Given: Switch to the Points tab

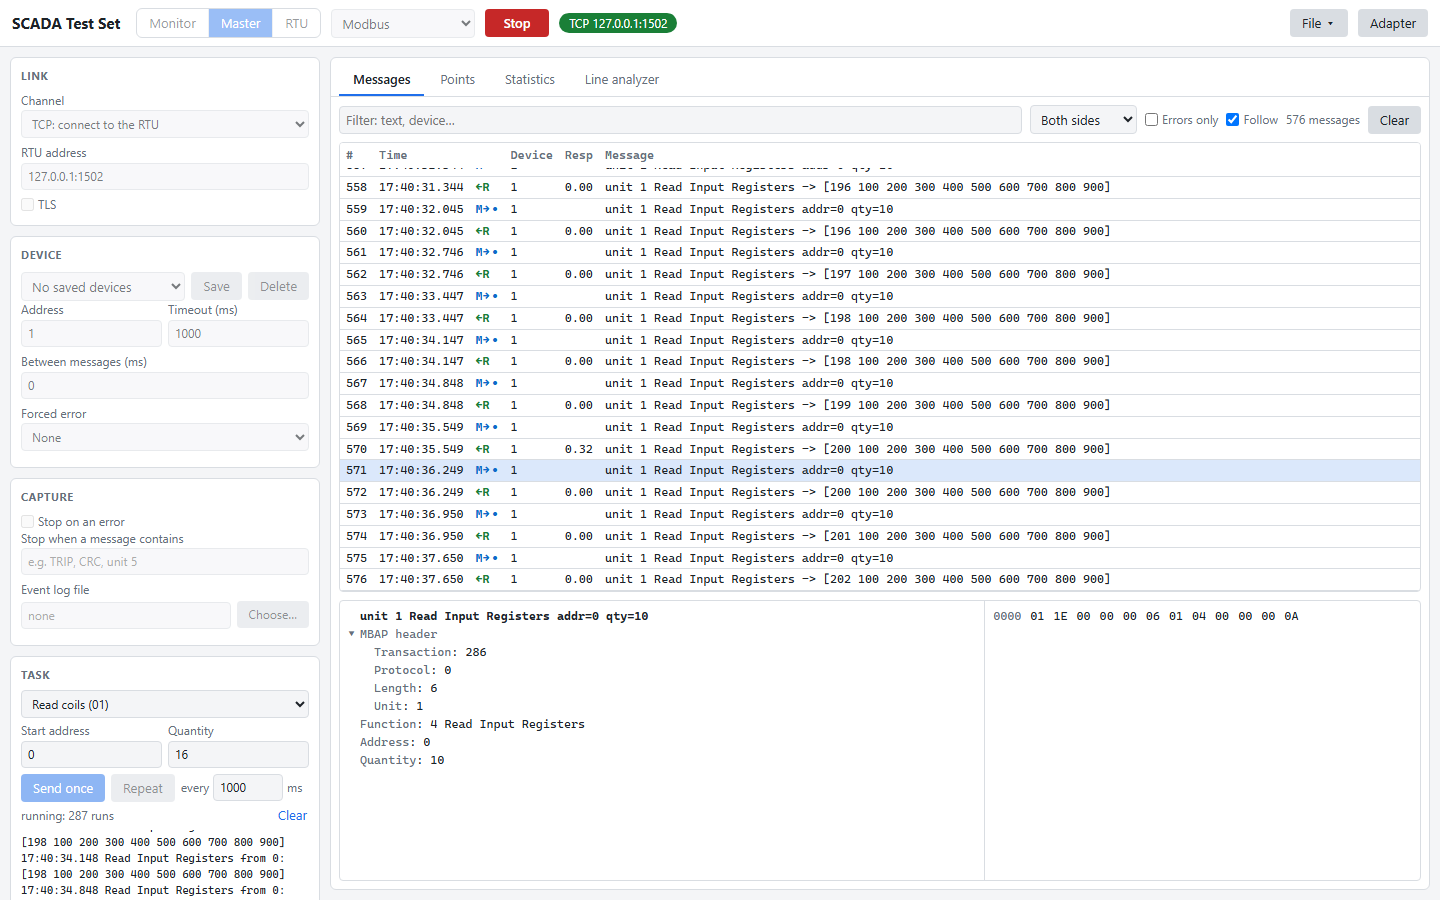Looking at the screenshot, I should (x=458, y=80).
